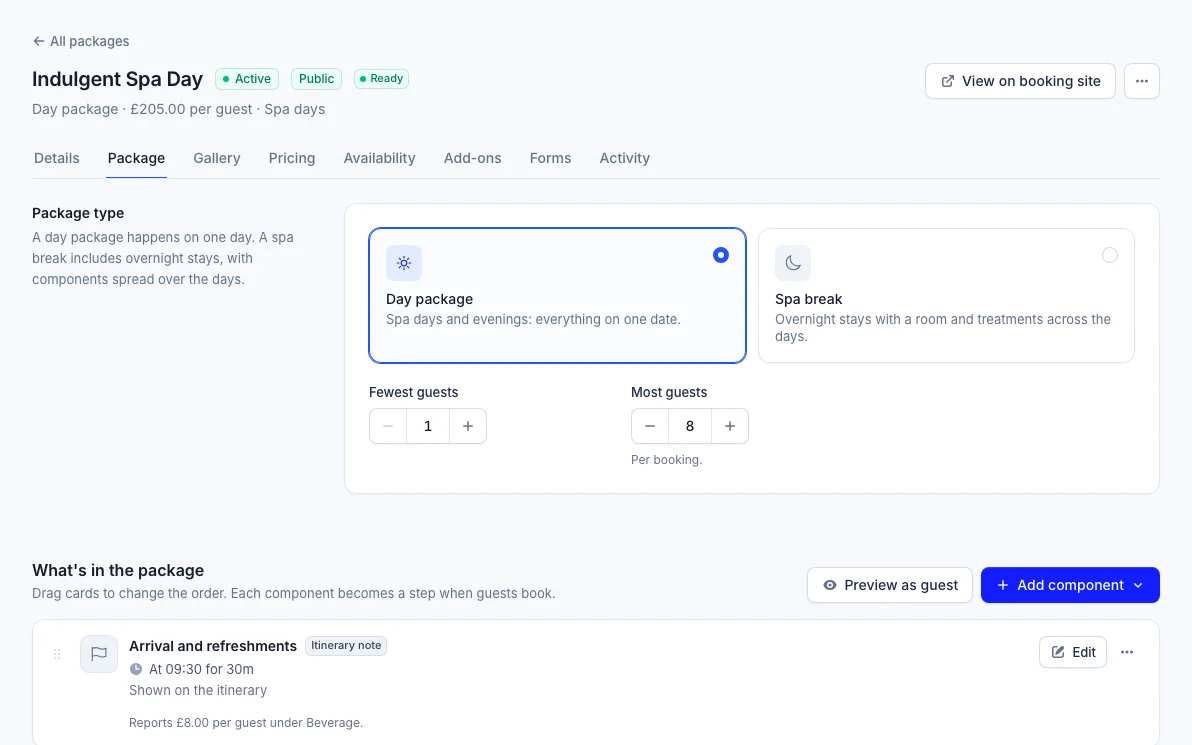The width and height of the screenshot is (1192, 745).
Task: Click View on booking site button
Action: 1019,81
